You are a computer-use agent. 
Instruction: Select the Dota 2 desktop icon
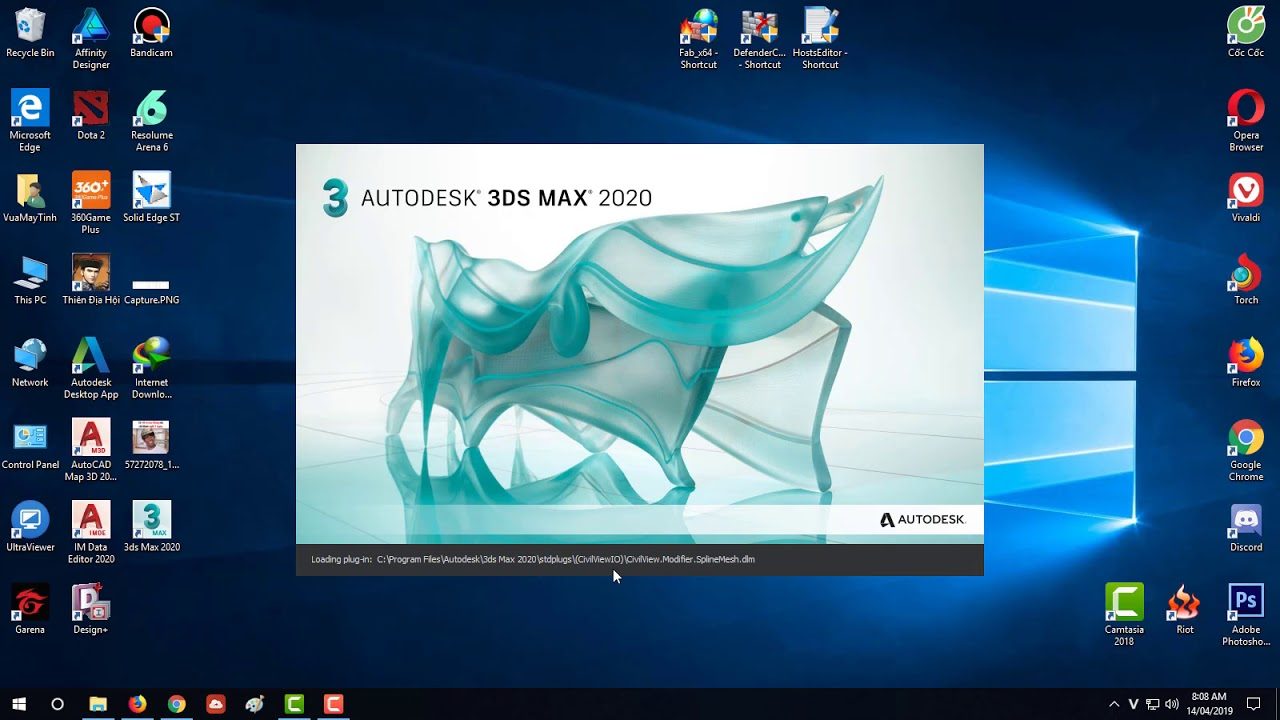(91, 115)
